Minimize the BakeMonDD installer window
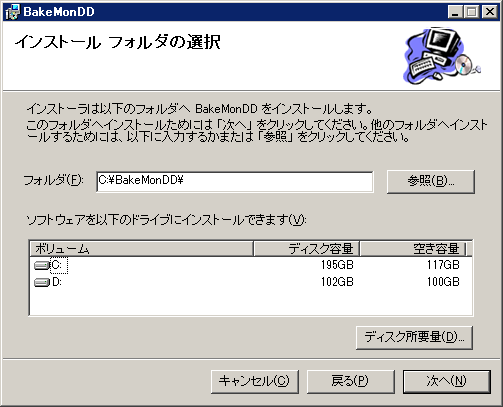503x407 pixels. point(455,12)
